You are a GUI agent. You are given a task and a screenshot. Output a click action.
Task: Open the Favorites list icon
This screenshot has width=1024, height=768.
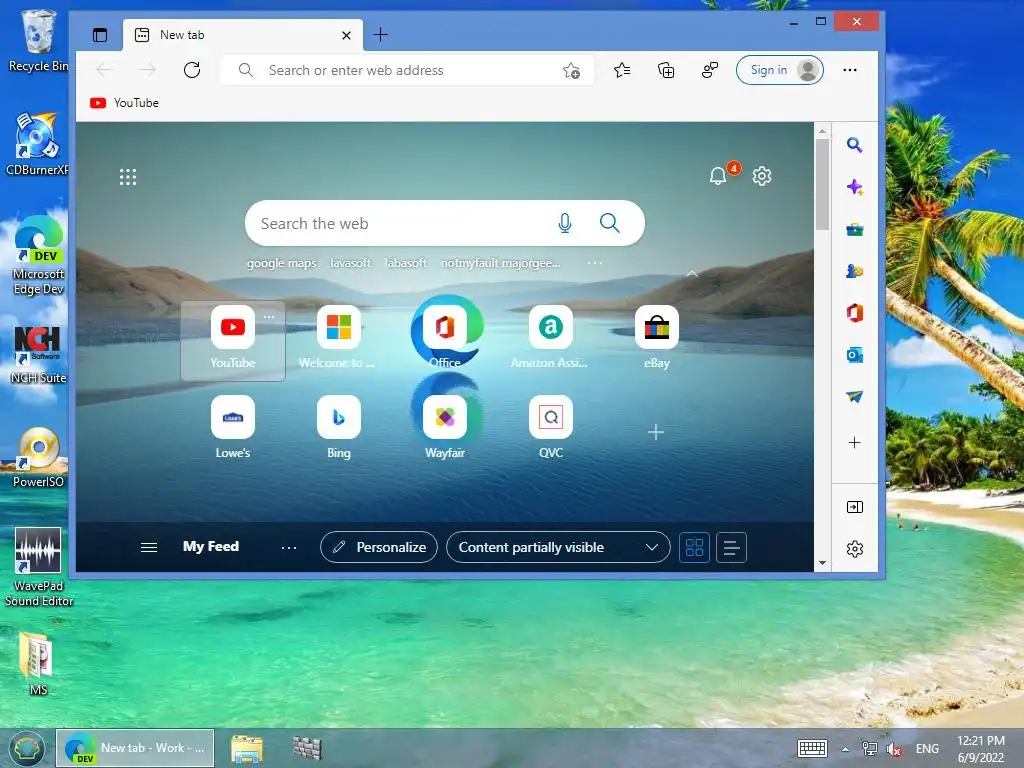[622, 70]
